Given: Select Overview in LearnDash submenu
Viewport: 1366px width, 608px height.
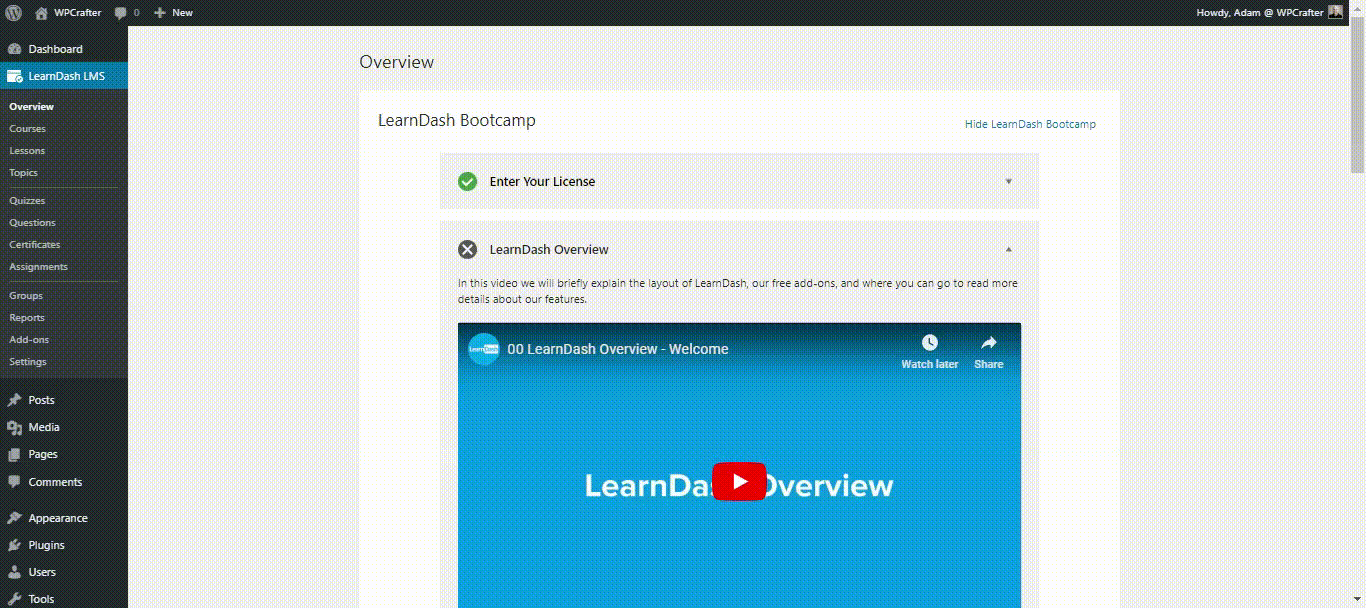Looking at the screenshot, I should click(x=32, y=106).
